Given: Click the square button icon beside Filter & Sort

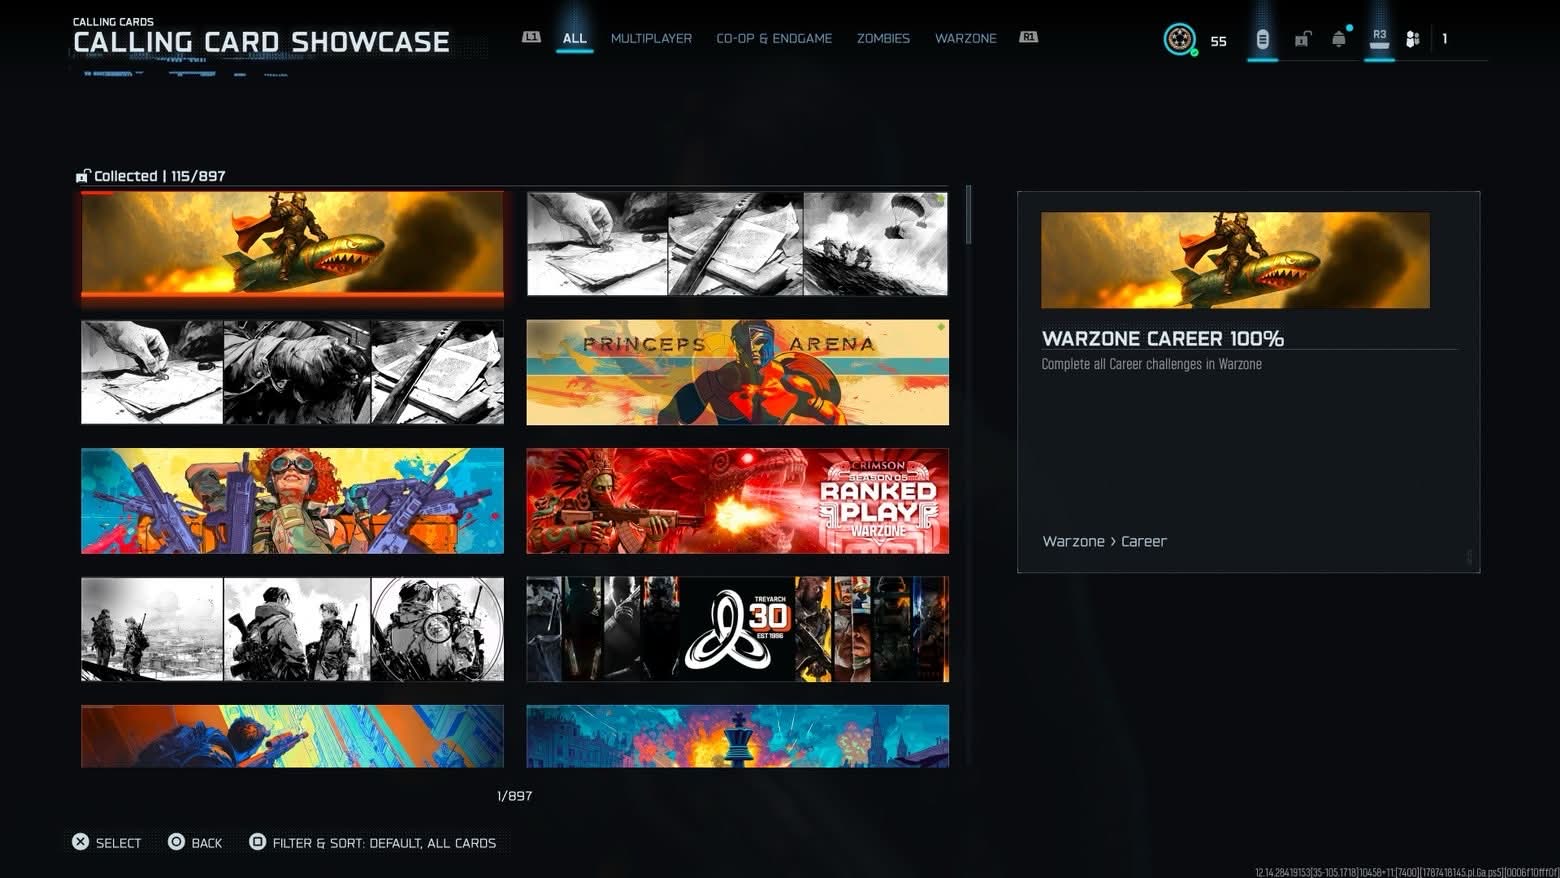Looking at the screenshot, I should click(257, 842).
